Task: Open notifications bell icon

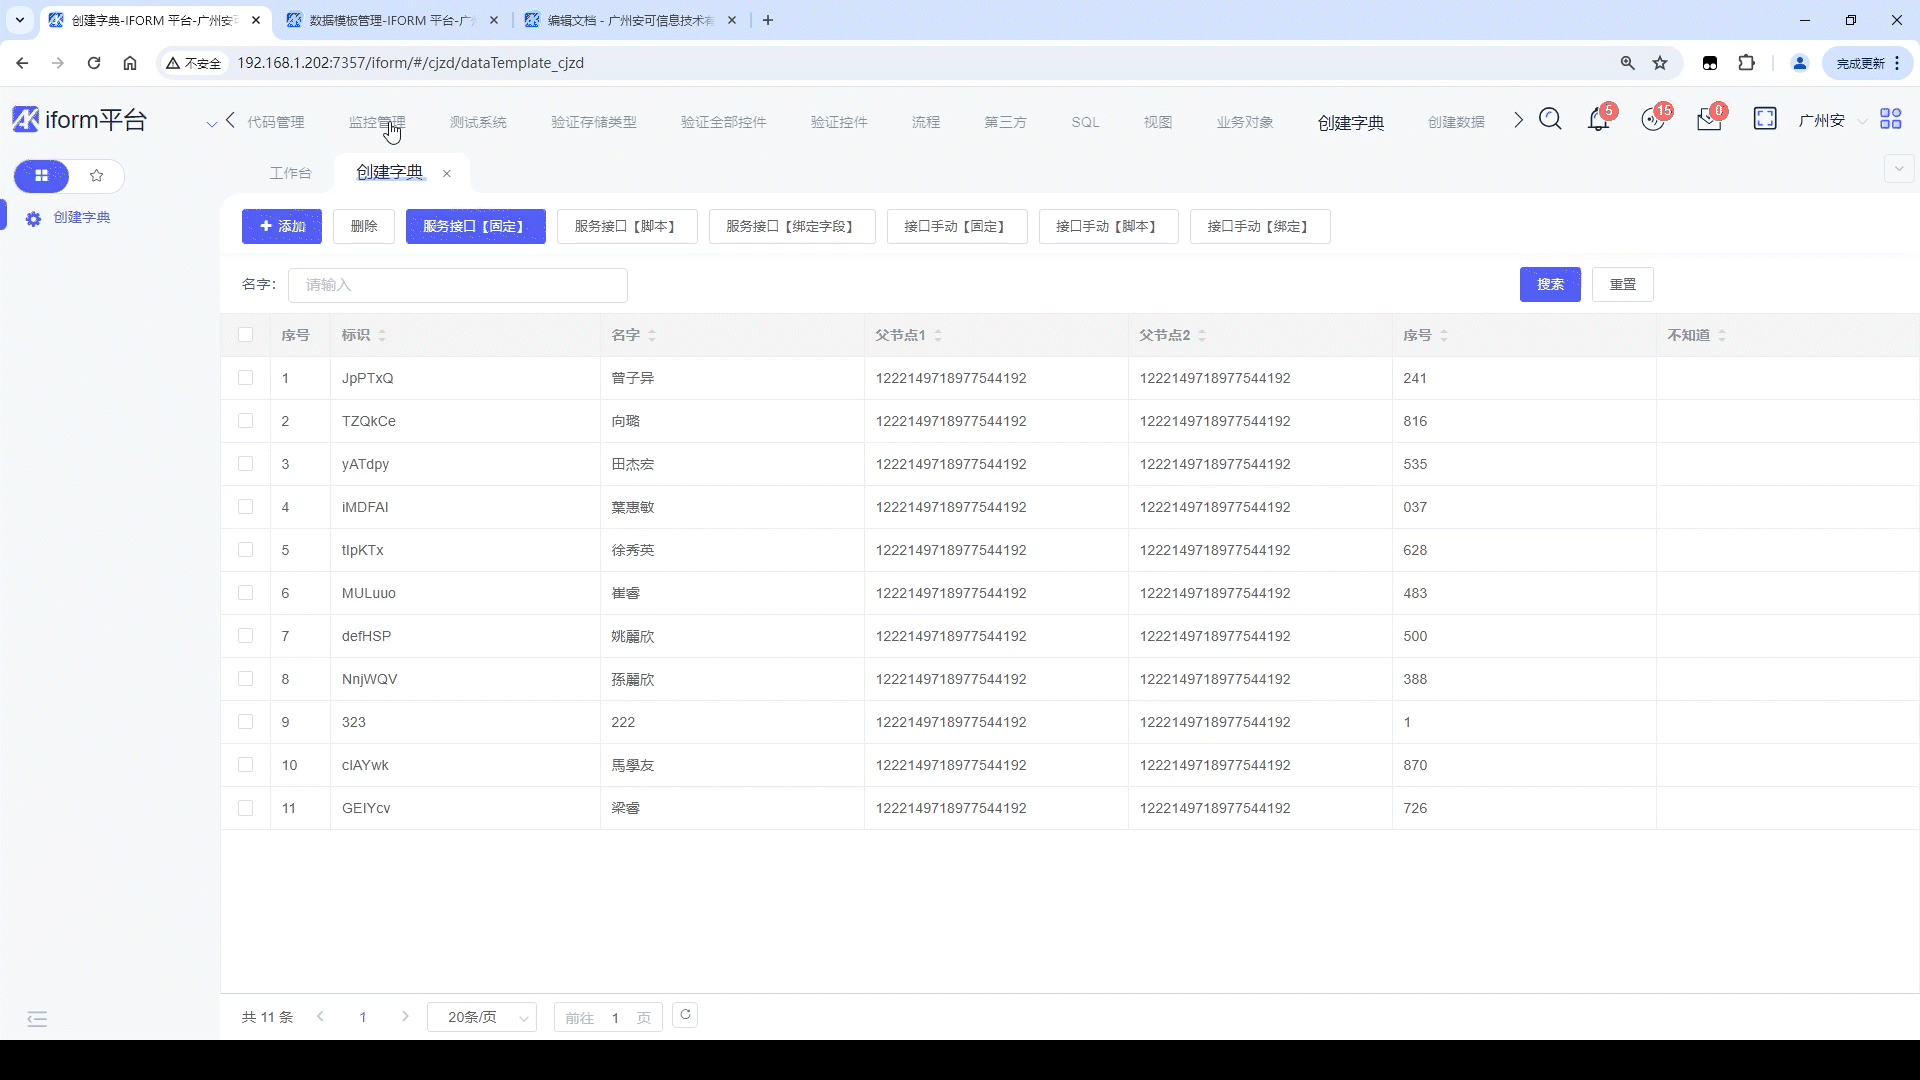Action: [x=1598, y=121]
